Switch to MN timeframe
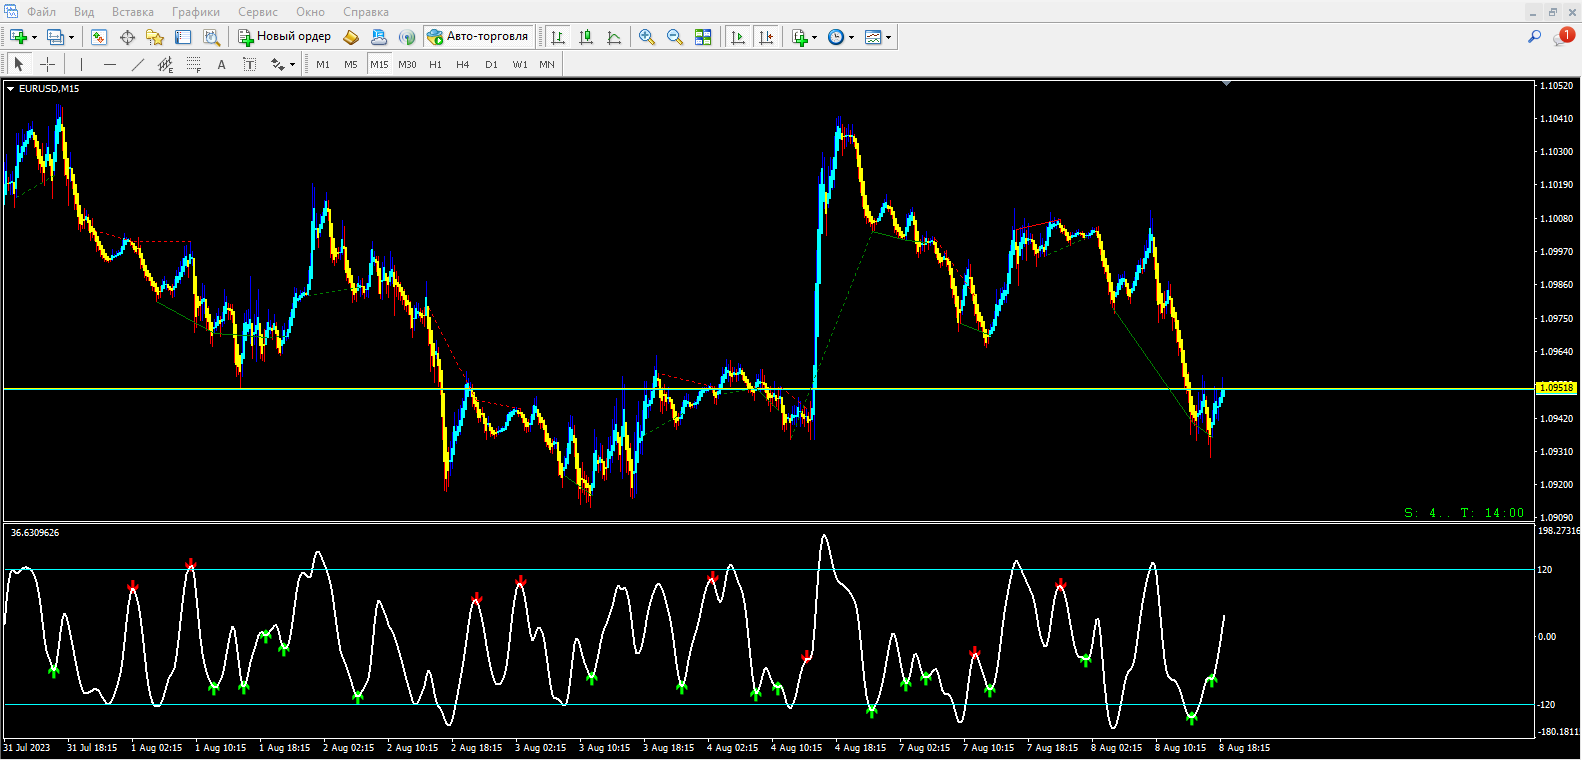This screenshot has height=761, width=1582. click(x=547, y=64)
